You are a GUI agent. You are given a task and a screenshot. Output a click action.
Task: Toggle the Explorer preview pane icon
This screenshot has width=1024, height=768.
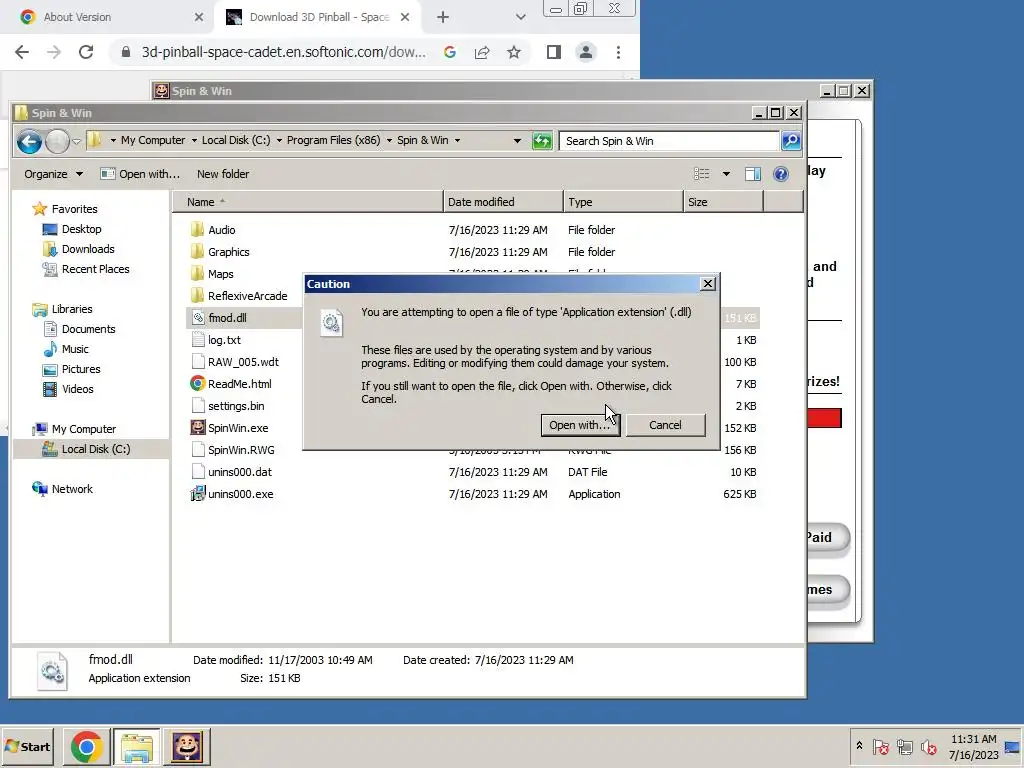pos(752,174)
